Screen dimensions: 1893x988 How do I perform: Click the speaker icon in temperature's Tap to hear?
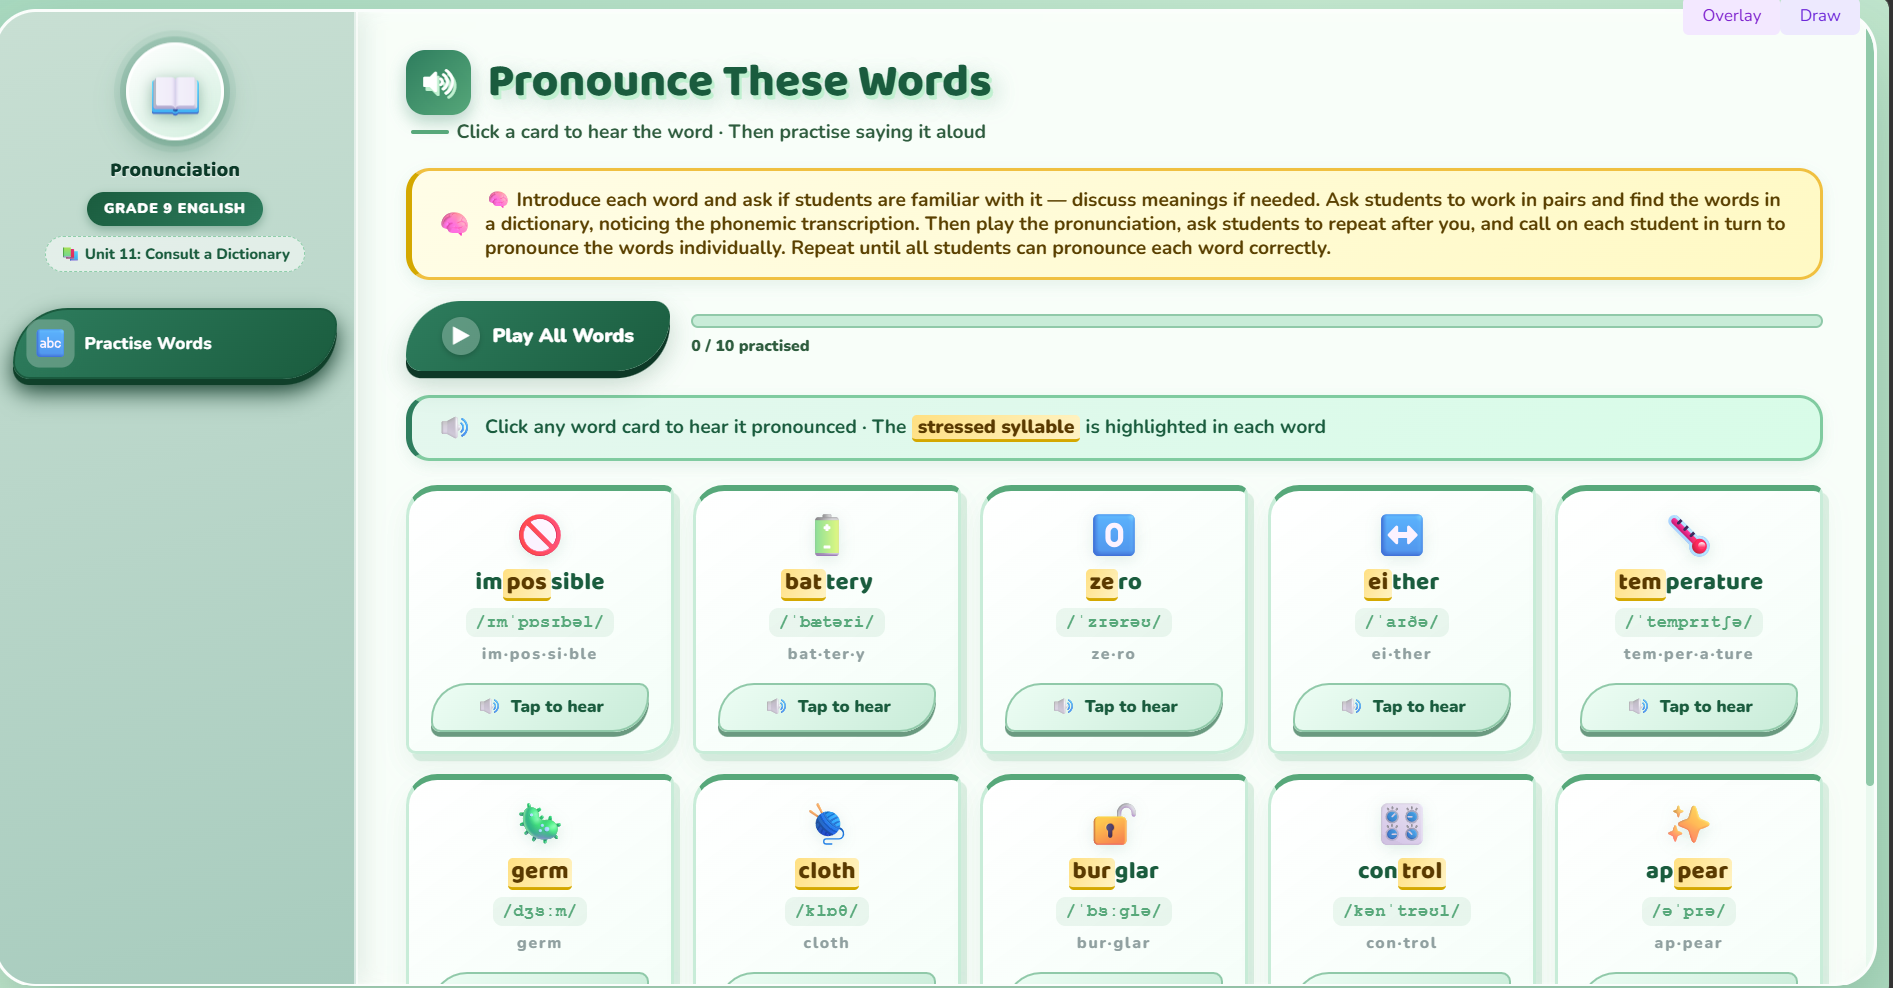(x=1638, y=707)
